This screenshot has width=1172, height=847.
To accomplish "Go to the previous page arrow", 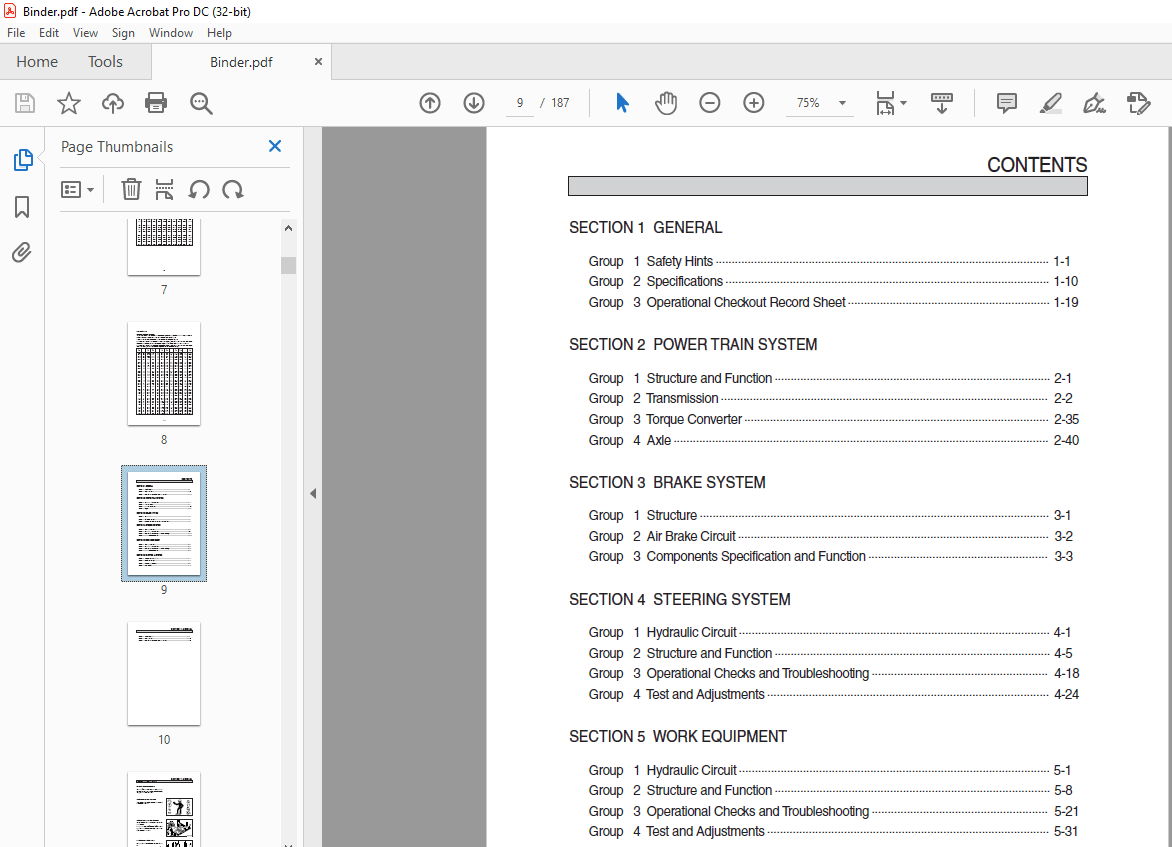I will (430, 103).
